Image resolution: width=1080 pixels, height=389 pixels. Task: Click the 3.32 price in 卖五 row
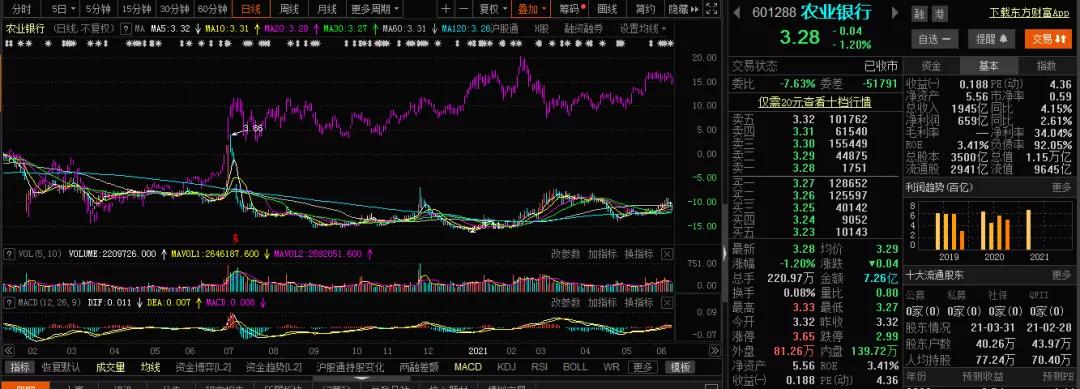(x=804, y=119)
